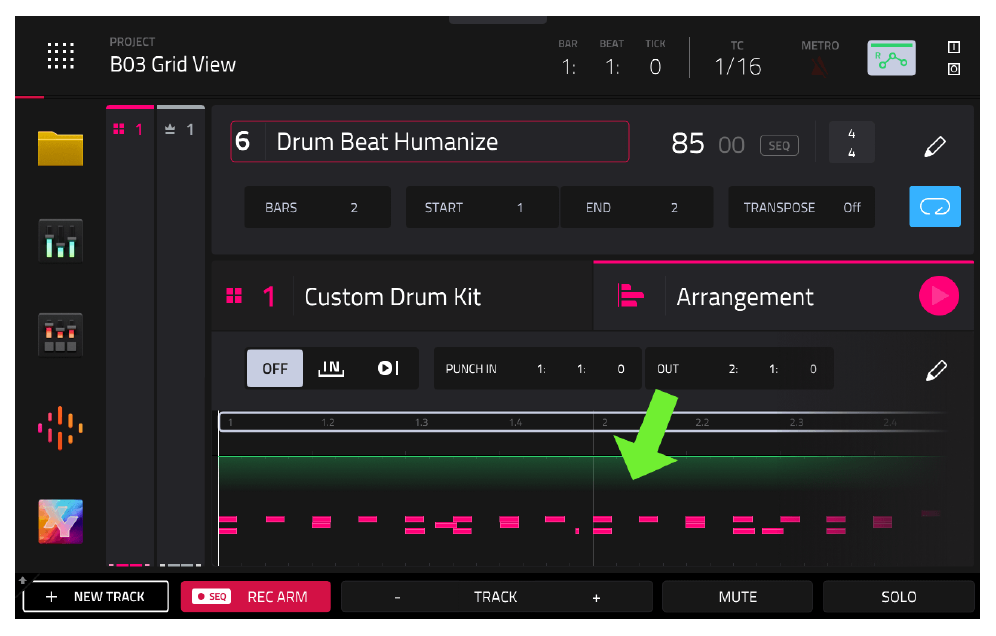Viewport: 996px width, 636px height.
Task: Click the pink drum pads icon beside track 1
Action: pyautogui.click(x=234, y=296)
